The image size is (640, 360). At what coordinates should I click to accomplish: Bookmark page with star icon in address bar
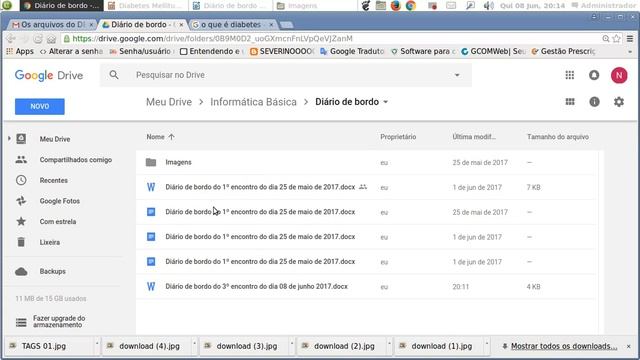pyautogui.click(x=616, y=38)
